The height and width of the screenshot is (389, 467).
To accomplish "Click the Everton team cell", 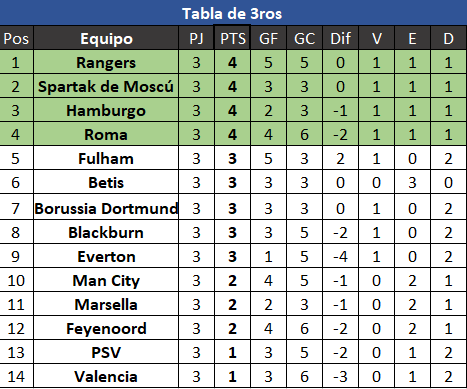I will point(106,256).
